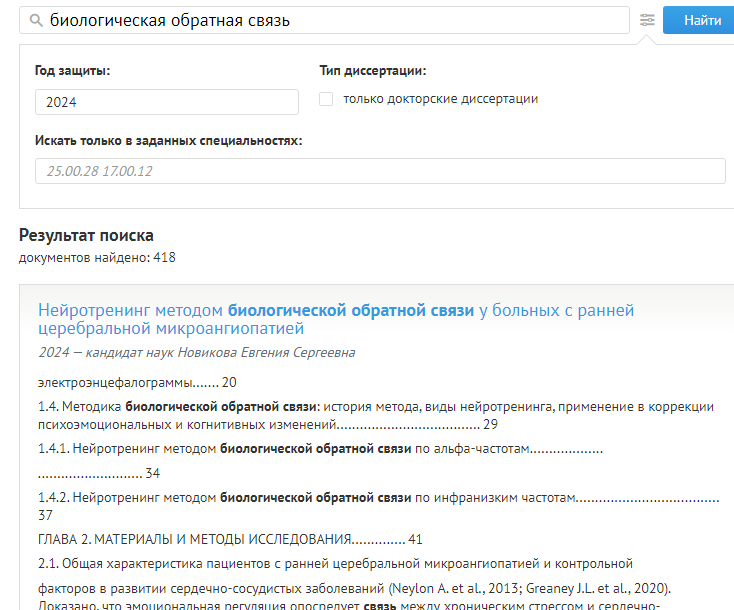Viewport: 734px width, 610px height.
Task: Enable только докторские диссертации checkbox
Action: (326, 99)
